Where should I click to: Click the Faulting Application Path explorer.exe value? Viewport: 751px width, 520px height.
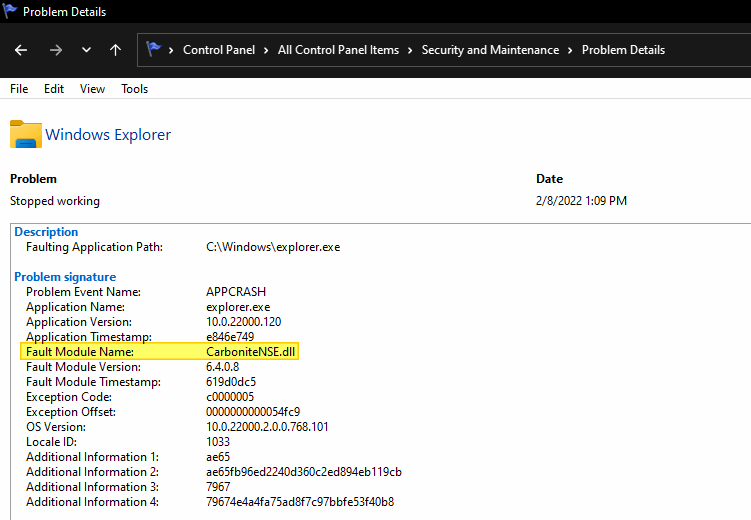pyautogui.click(x=272, y=247)
